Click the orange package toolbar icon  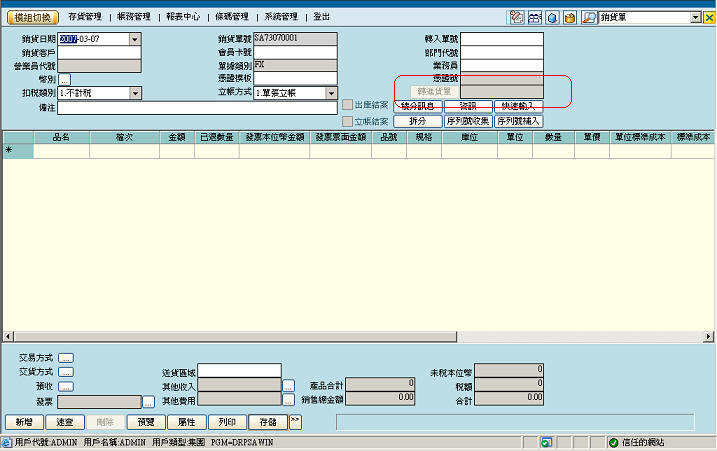(x=569, y=18)
